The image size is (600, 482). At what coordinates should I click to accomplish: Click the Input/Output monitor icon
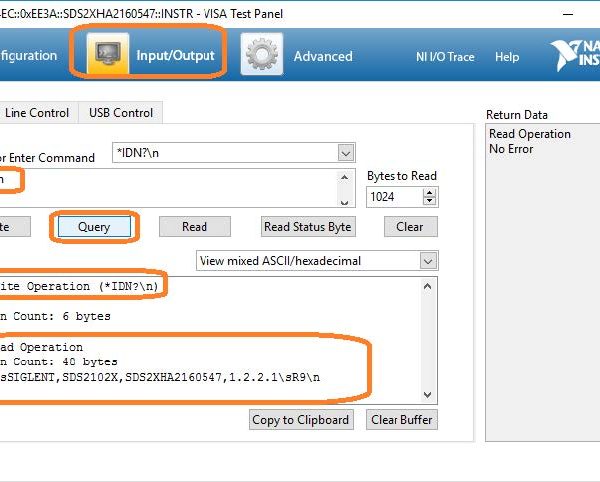tap(107, 55)
